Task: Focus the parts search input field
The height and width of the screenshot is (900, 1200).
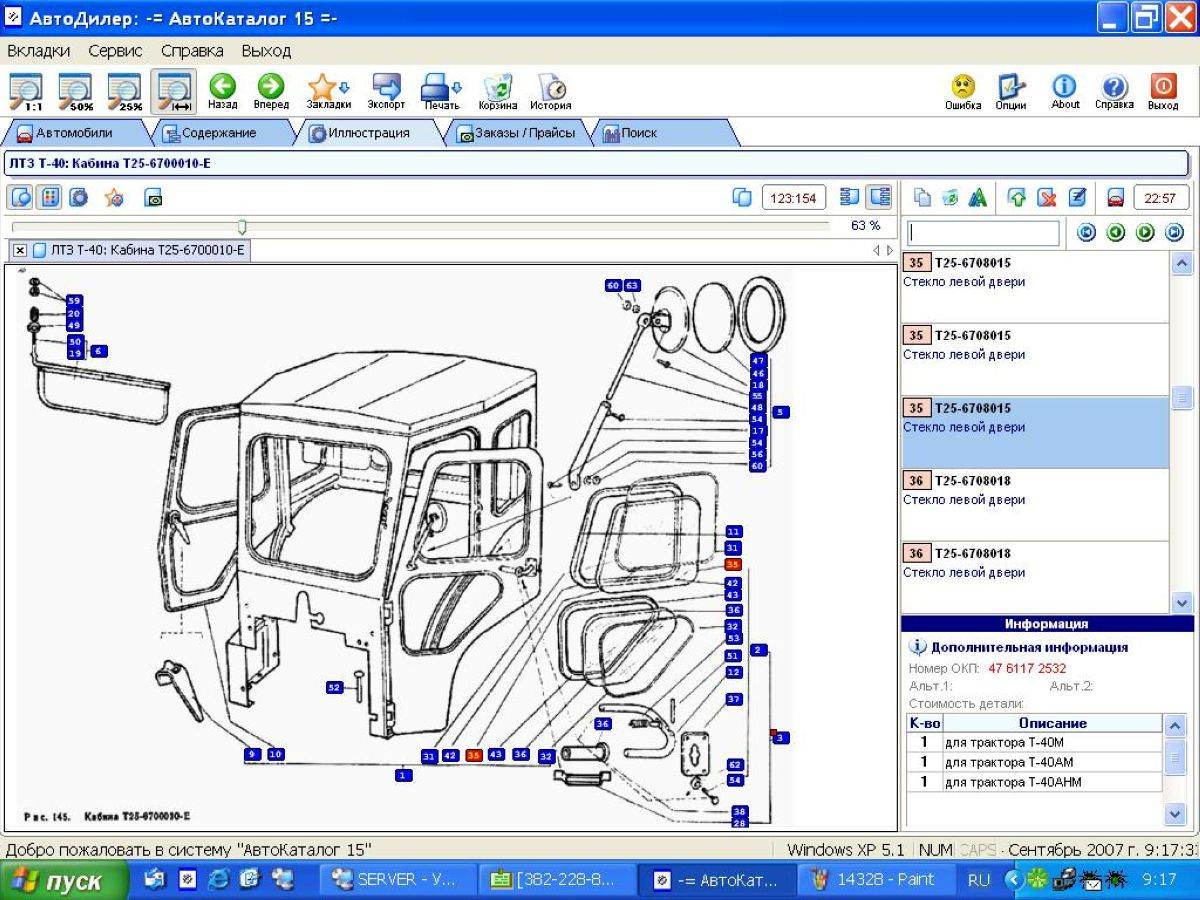Action: (x=984, y=233)
